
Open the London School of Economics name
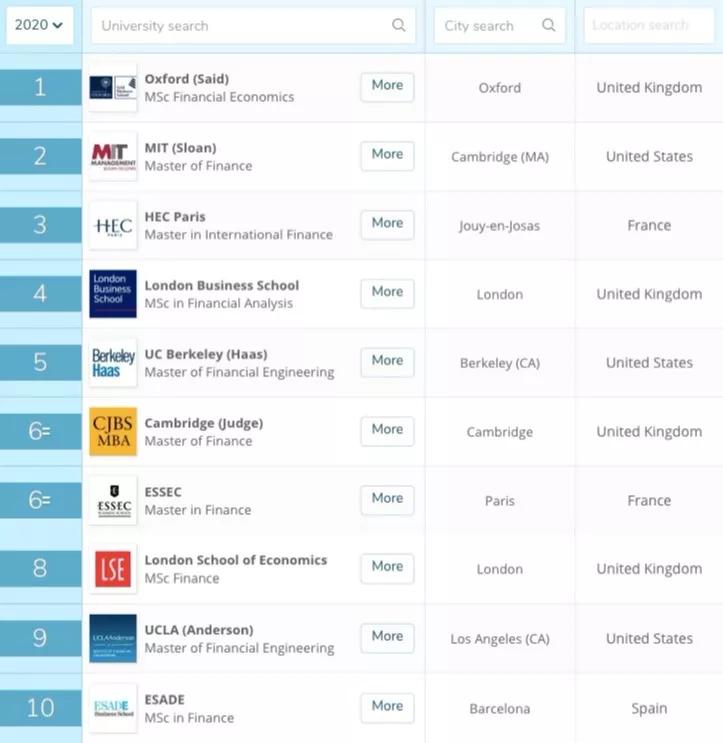[236, 560]
